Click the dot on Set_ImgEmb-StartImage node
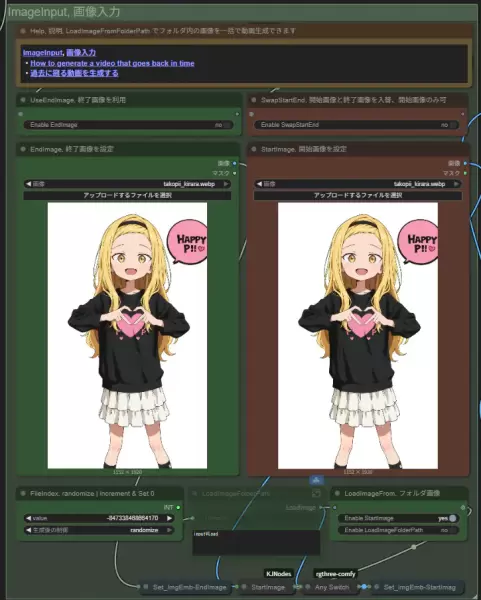This screenshot has height=600, width=481. coord(377,587)
